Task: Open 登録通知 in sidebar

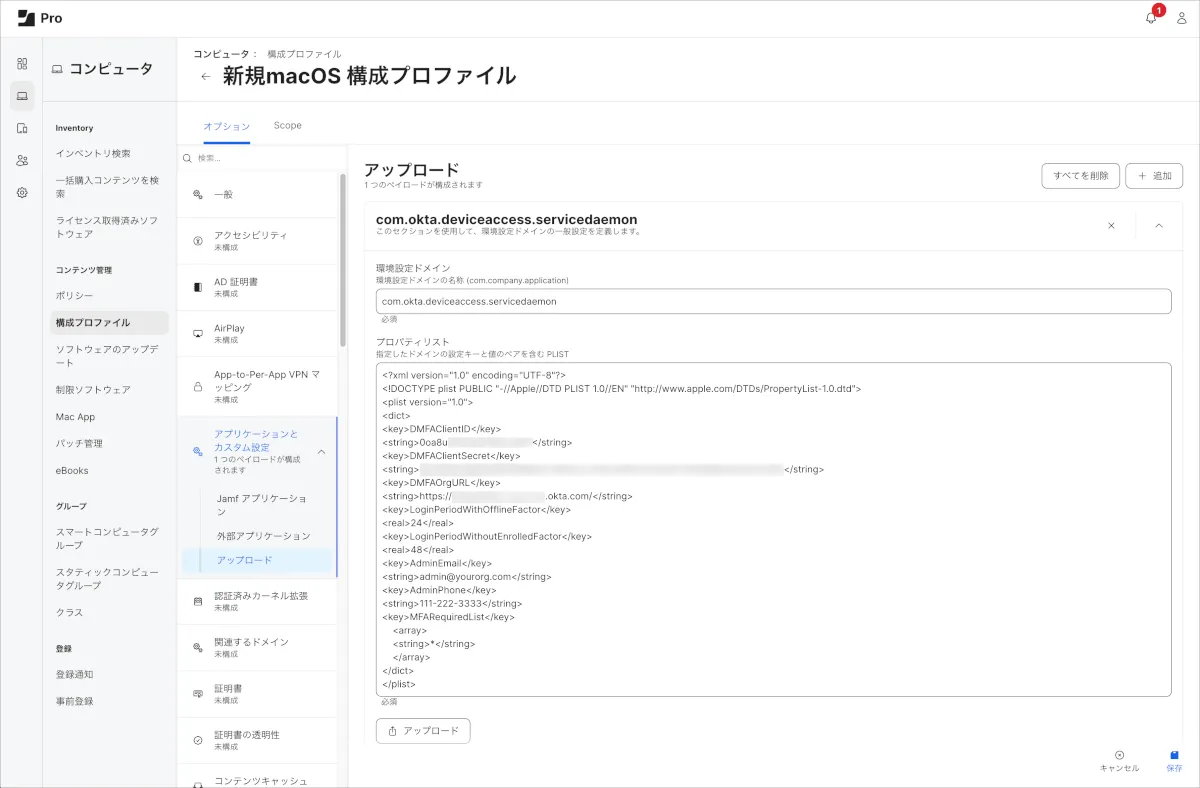Action: tap(74, 675)
